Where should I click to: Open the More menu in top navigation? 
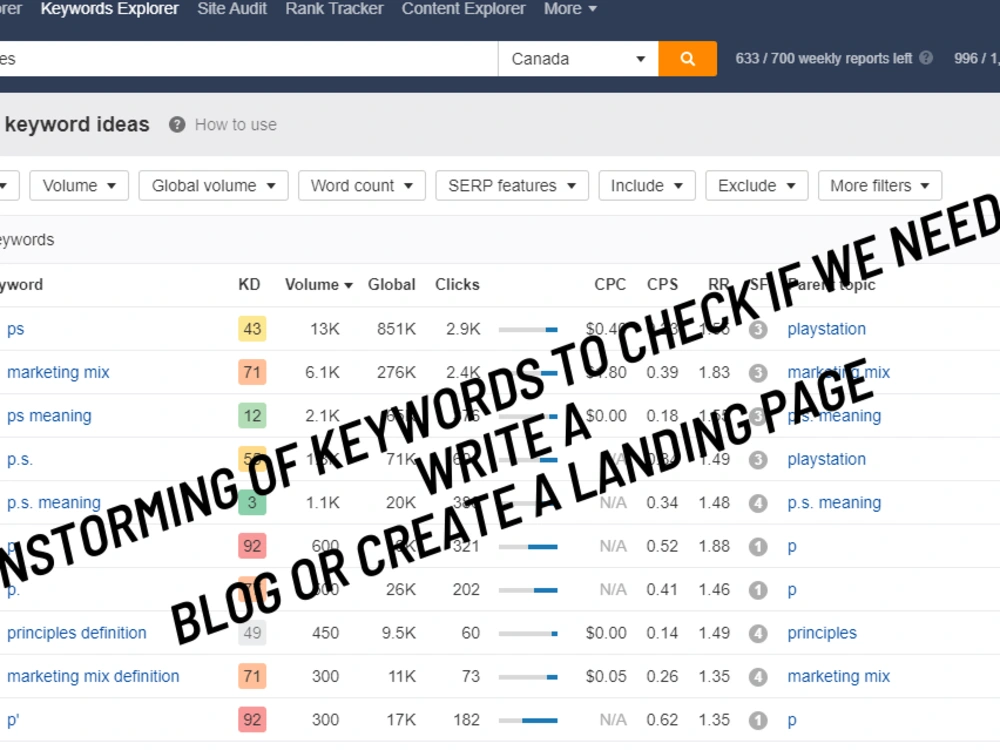click(x=570, y=9)
